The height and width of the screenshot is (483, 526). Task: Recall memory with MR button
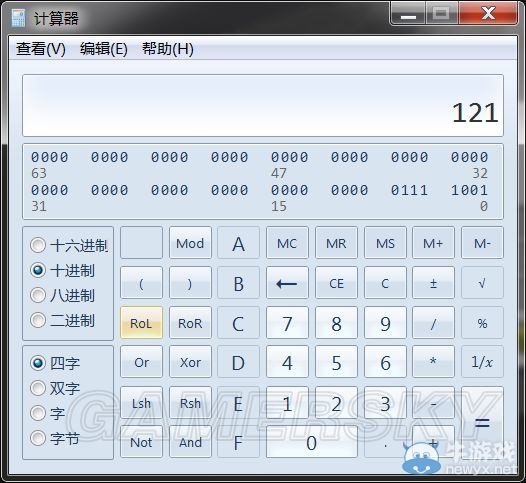pos(336,243)
